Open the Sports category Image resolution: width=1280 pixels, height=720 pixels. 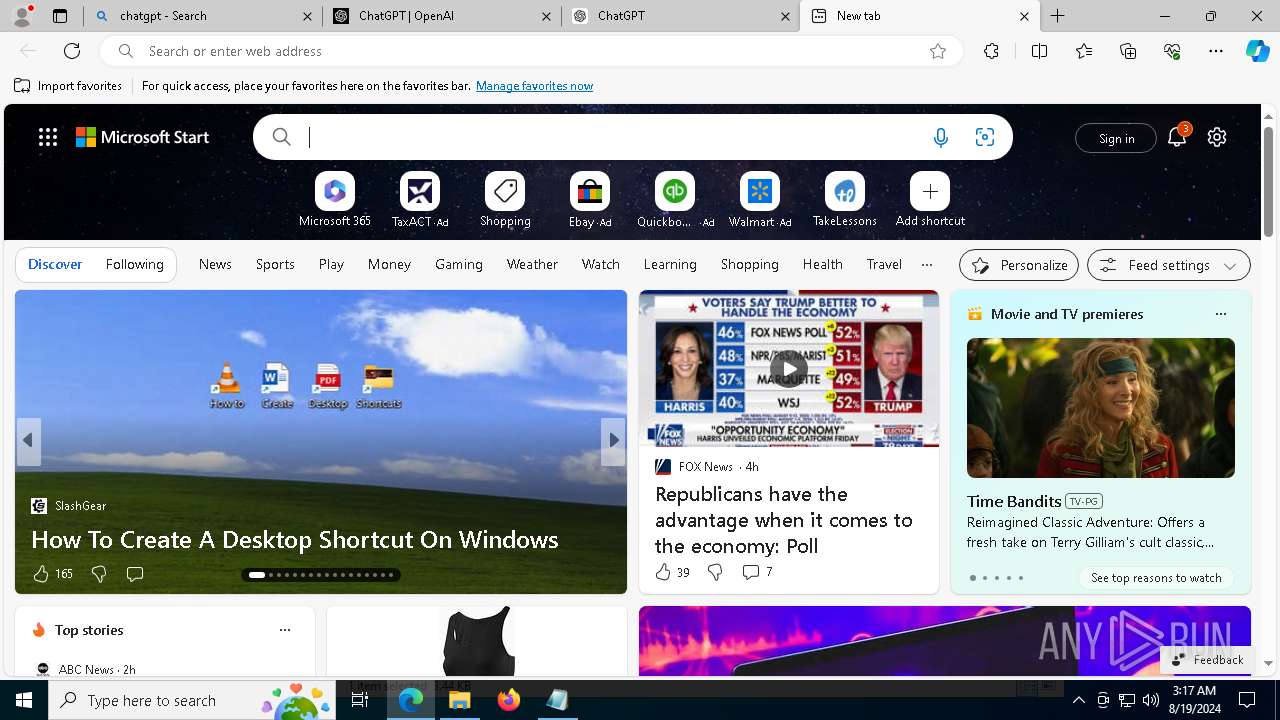275,264
